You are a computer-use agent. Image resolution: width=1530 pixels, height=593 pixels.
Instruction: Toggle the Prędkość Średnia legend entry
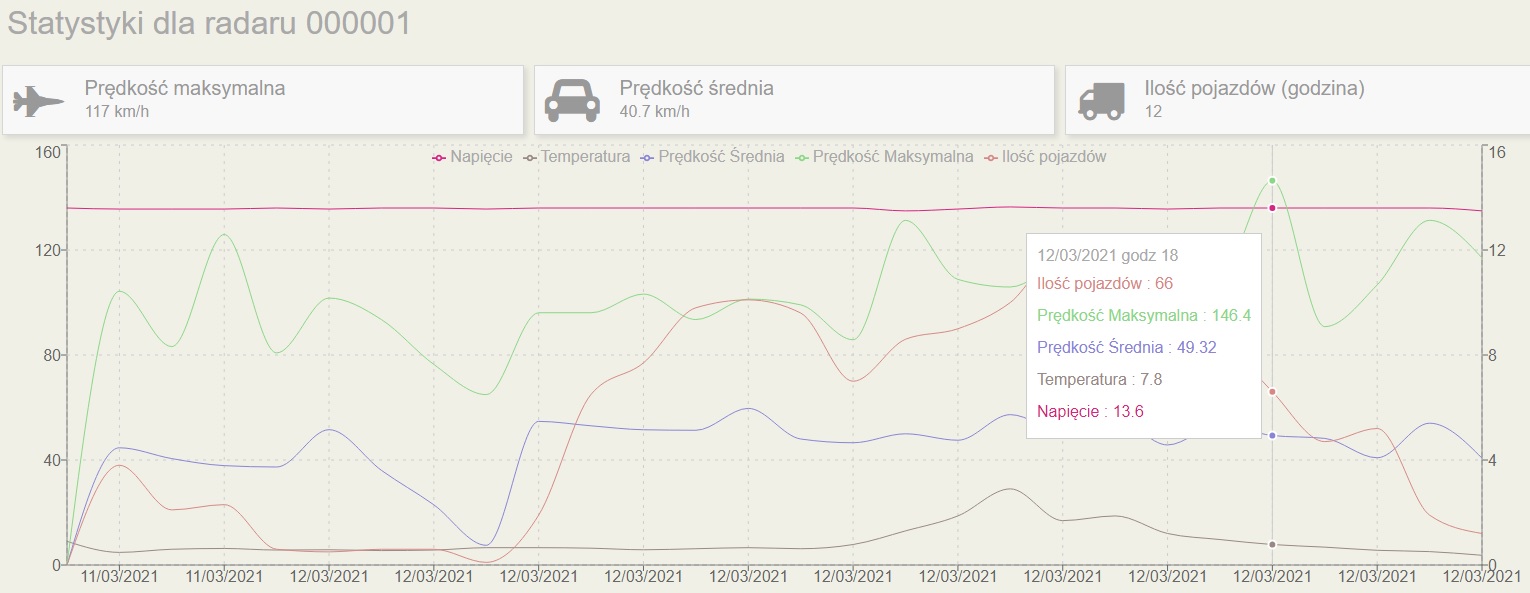point(713,157)
